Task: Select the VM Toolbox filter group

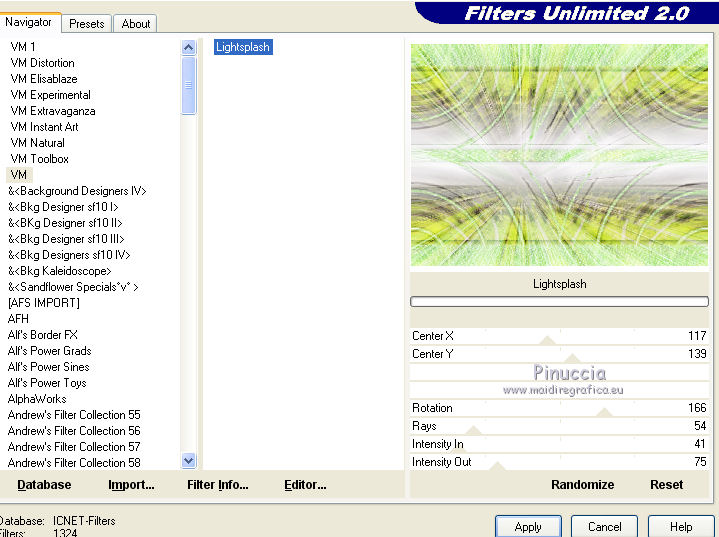Action: (x=39, y=159)
